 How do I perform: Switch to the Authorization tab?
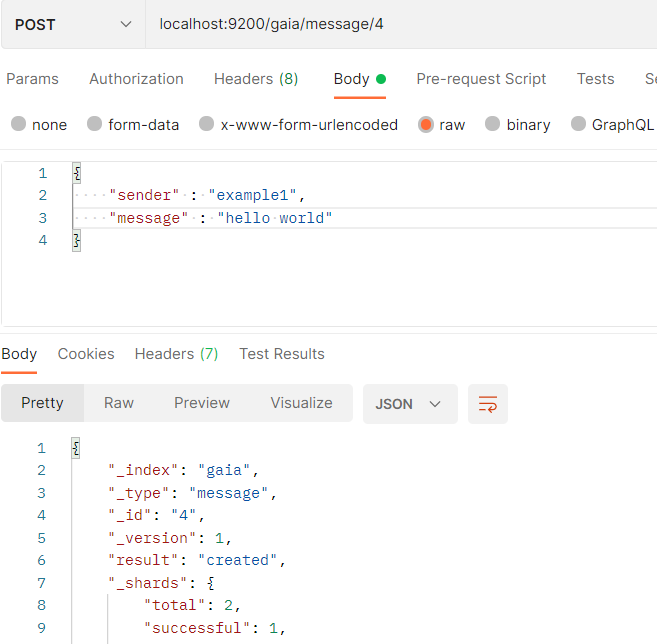[136, 79]
